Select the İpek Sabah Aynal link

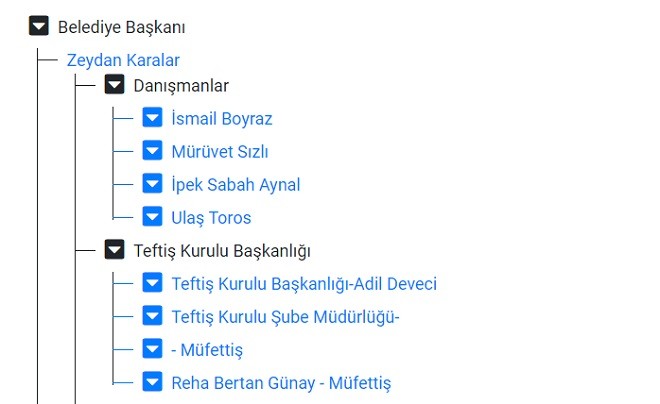(x=236, y=185)
